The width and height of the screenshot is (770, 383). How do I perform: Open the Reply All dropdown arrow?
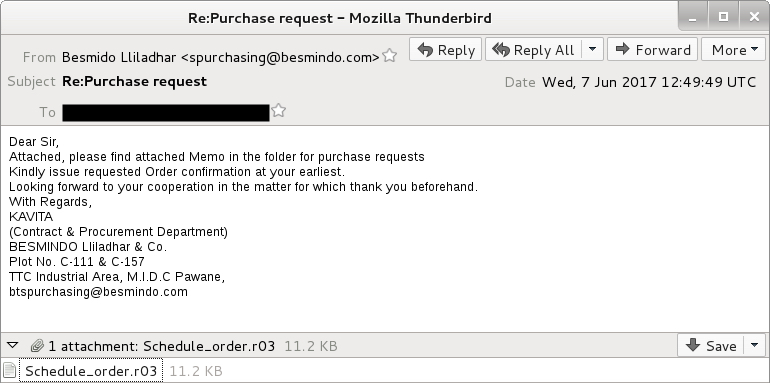point(593,50)
